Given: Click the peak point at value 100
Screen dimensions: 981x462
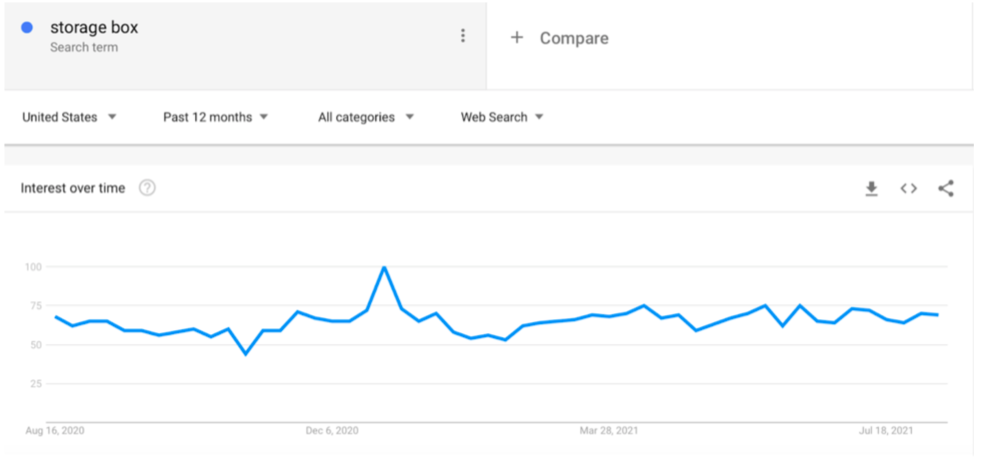Looking at the screenshot, I should [x=384, y=267].
